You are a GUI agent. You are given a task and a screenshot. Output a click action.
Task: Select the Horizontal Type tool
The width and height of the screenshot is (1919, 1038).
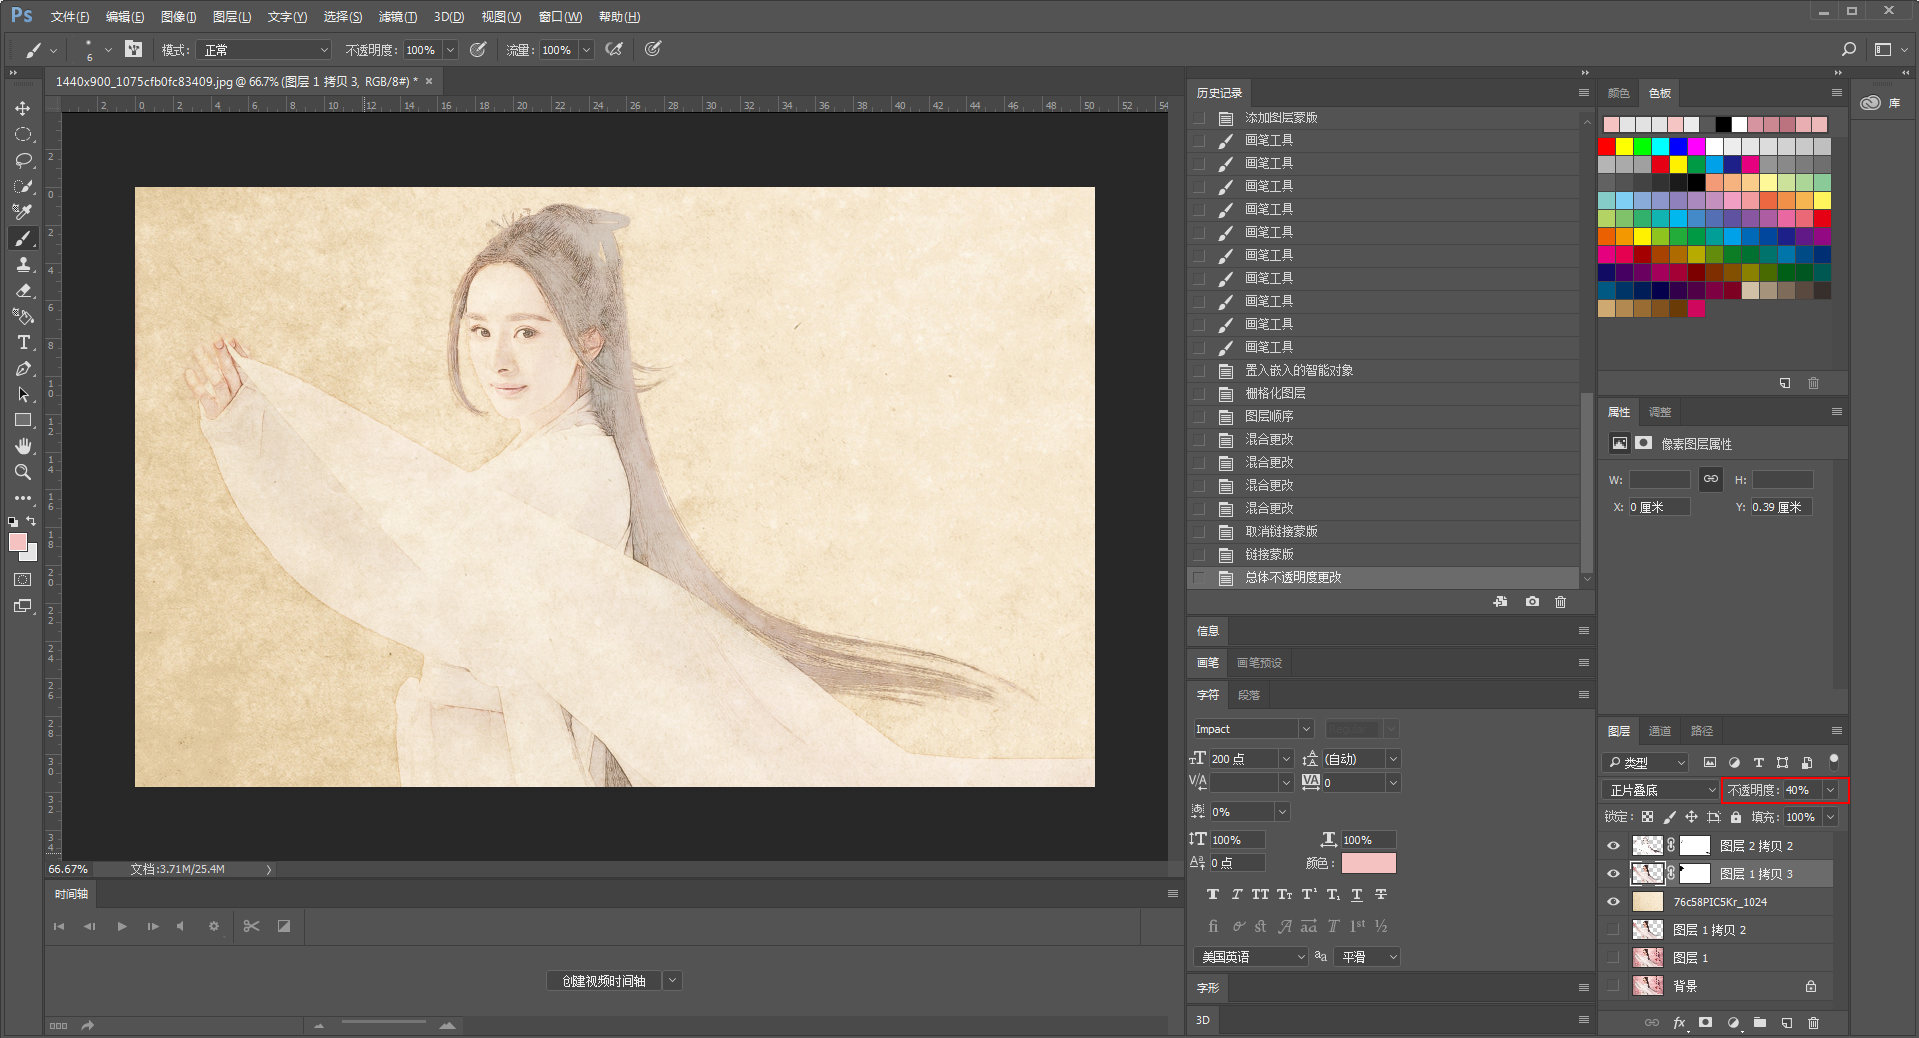[23, 342]
